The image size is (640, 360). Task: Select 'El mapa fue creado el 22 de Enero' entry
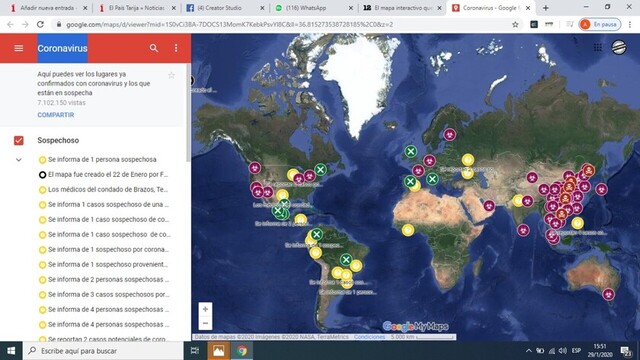point(102,175)
